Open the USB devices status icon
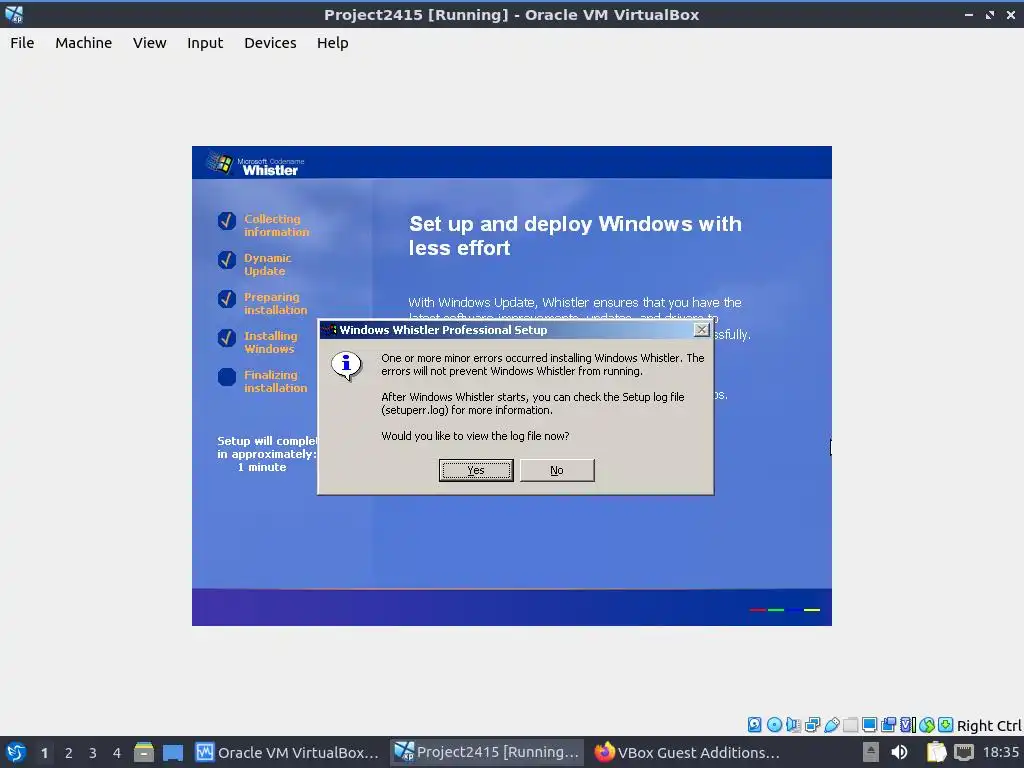1024x768 pixels. click(x=831, y=724)
